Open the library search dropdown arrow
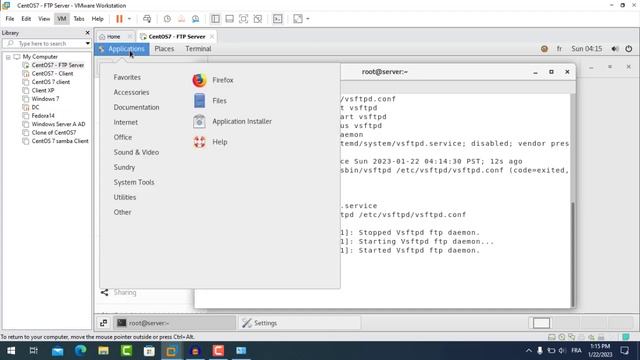This screenshot has width=640, height=360. click(x=87, y=43)
